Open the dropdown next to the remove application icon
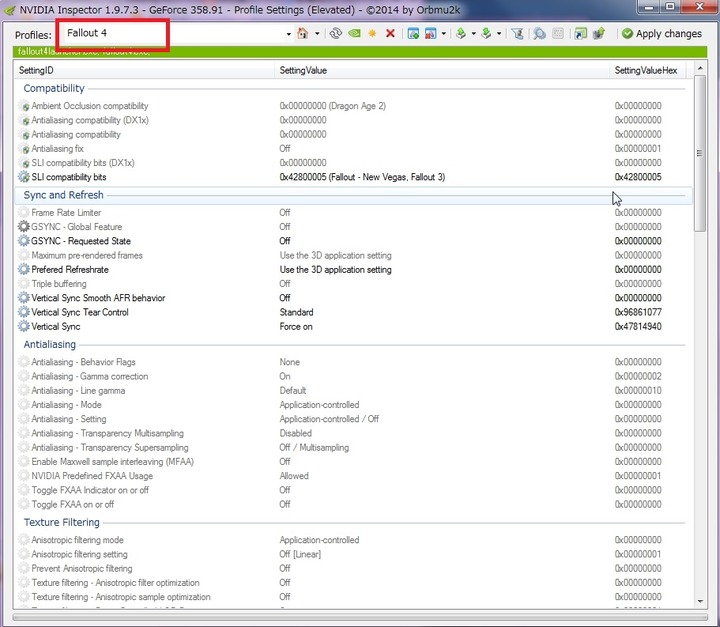This screenshot has width=720, height=627. click(444, 34)
